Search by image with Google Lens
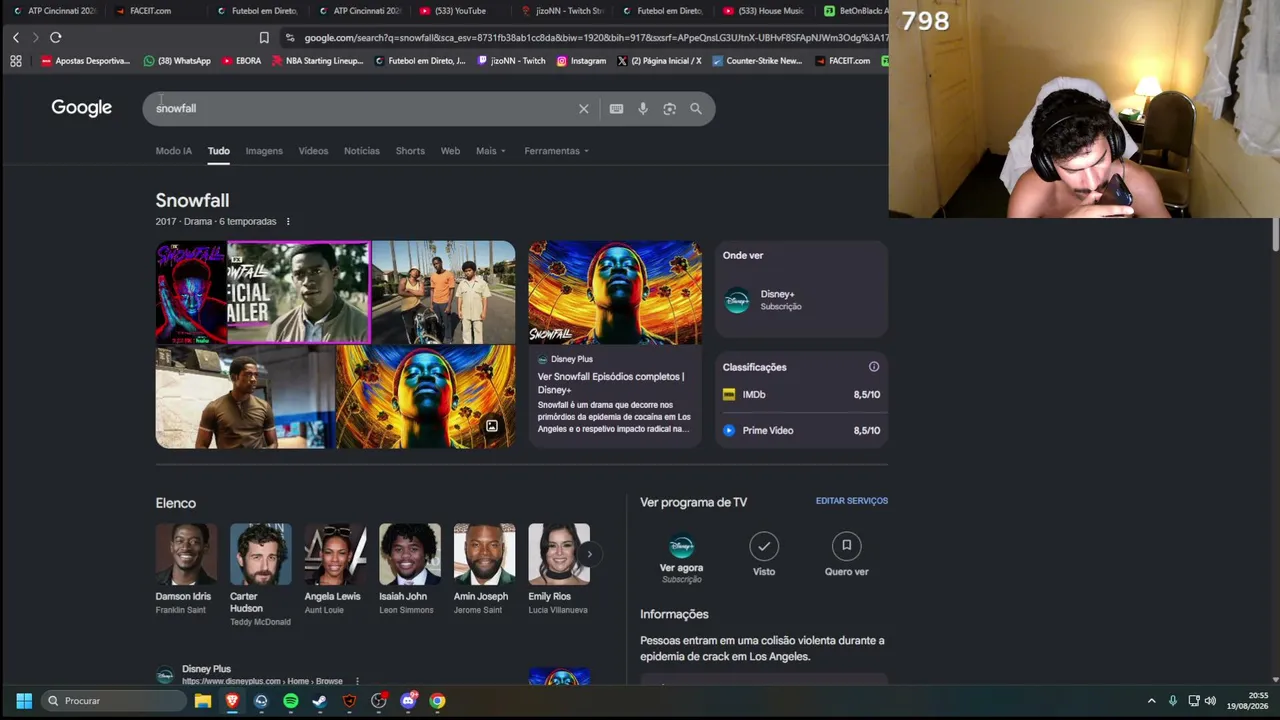 click(x=670, y=109)
